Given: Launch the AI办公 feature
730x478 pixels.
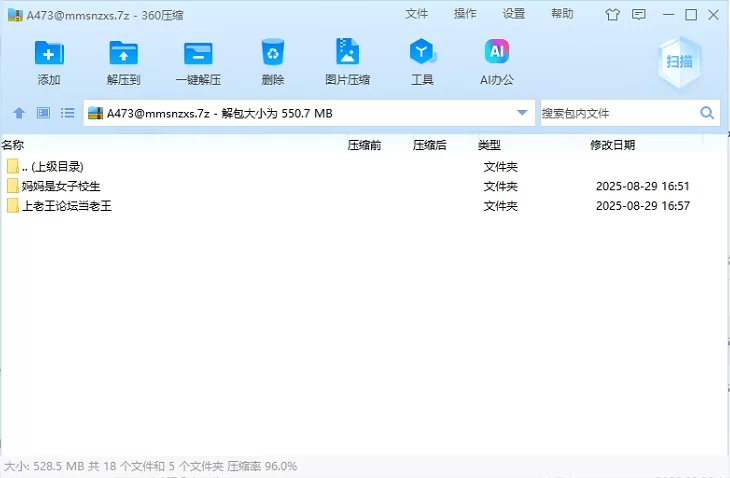Looking at the screenshot, I should [497, 51].
